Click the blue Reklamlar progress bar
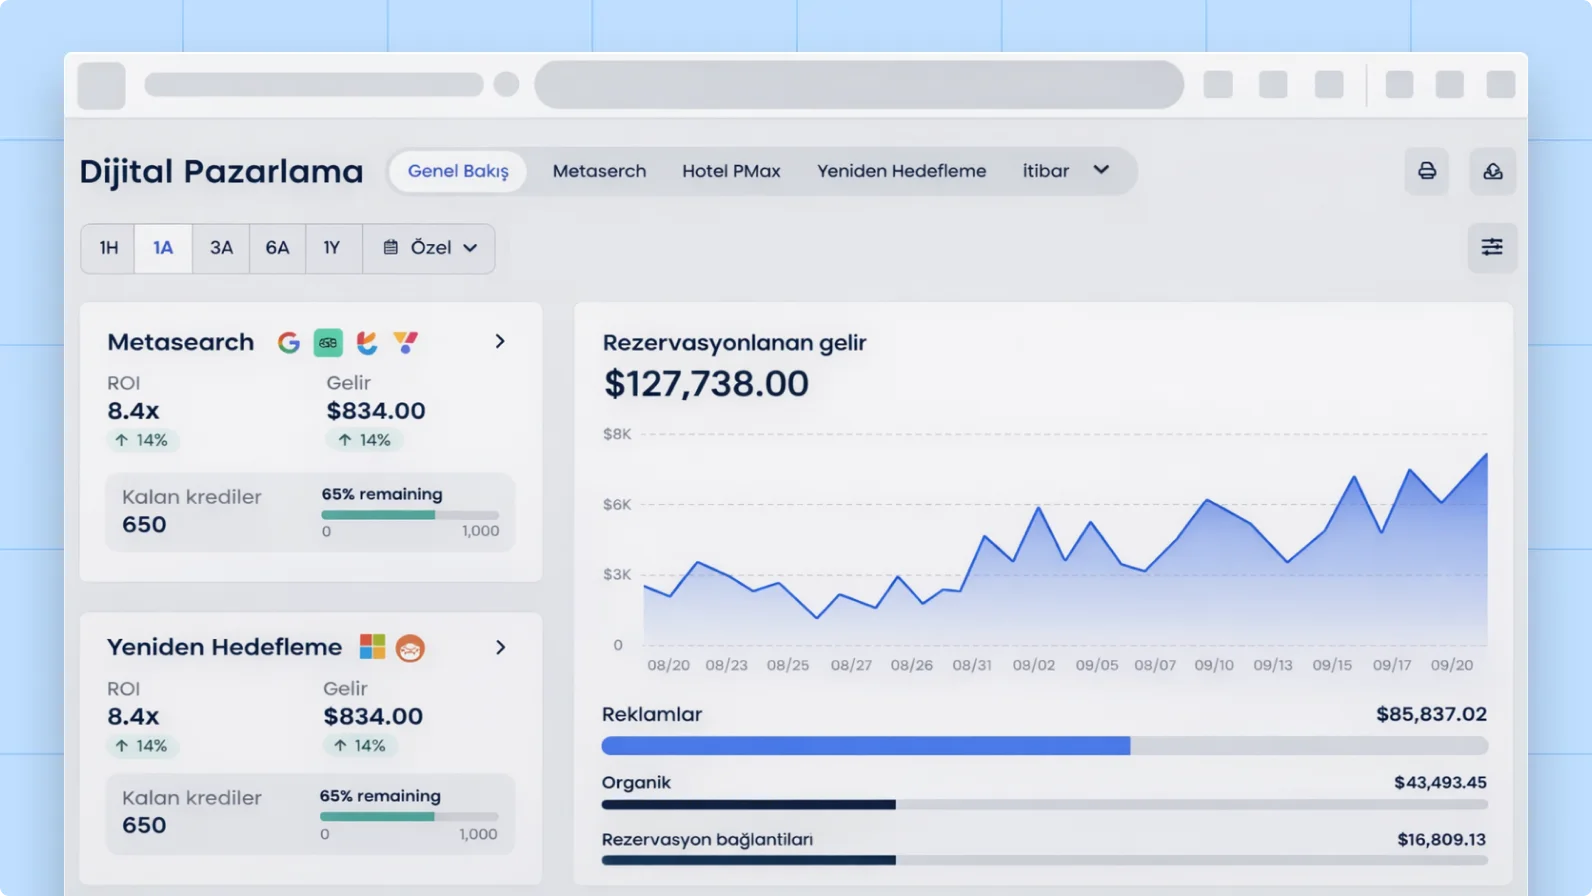 [865, 746]
